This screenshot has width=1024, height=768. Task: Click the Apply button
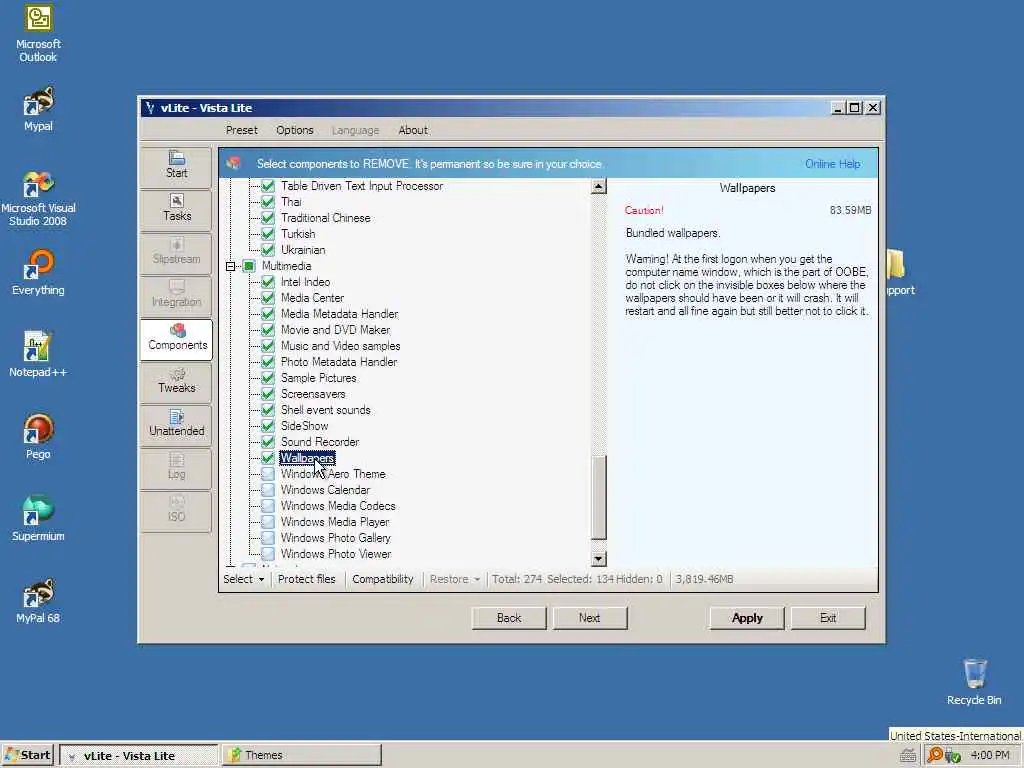pyautogui.click(x=747, y=618)
